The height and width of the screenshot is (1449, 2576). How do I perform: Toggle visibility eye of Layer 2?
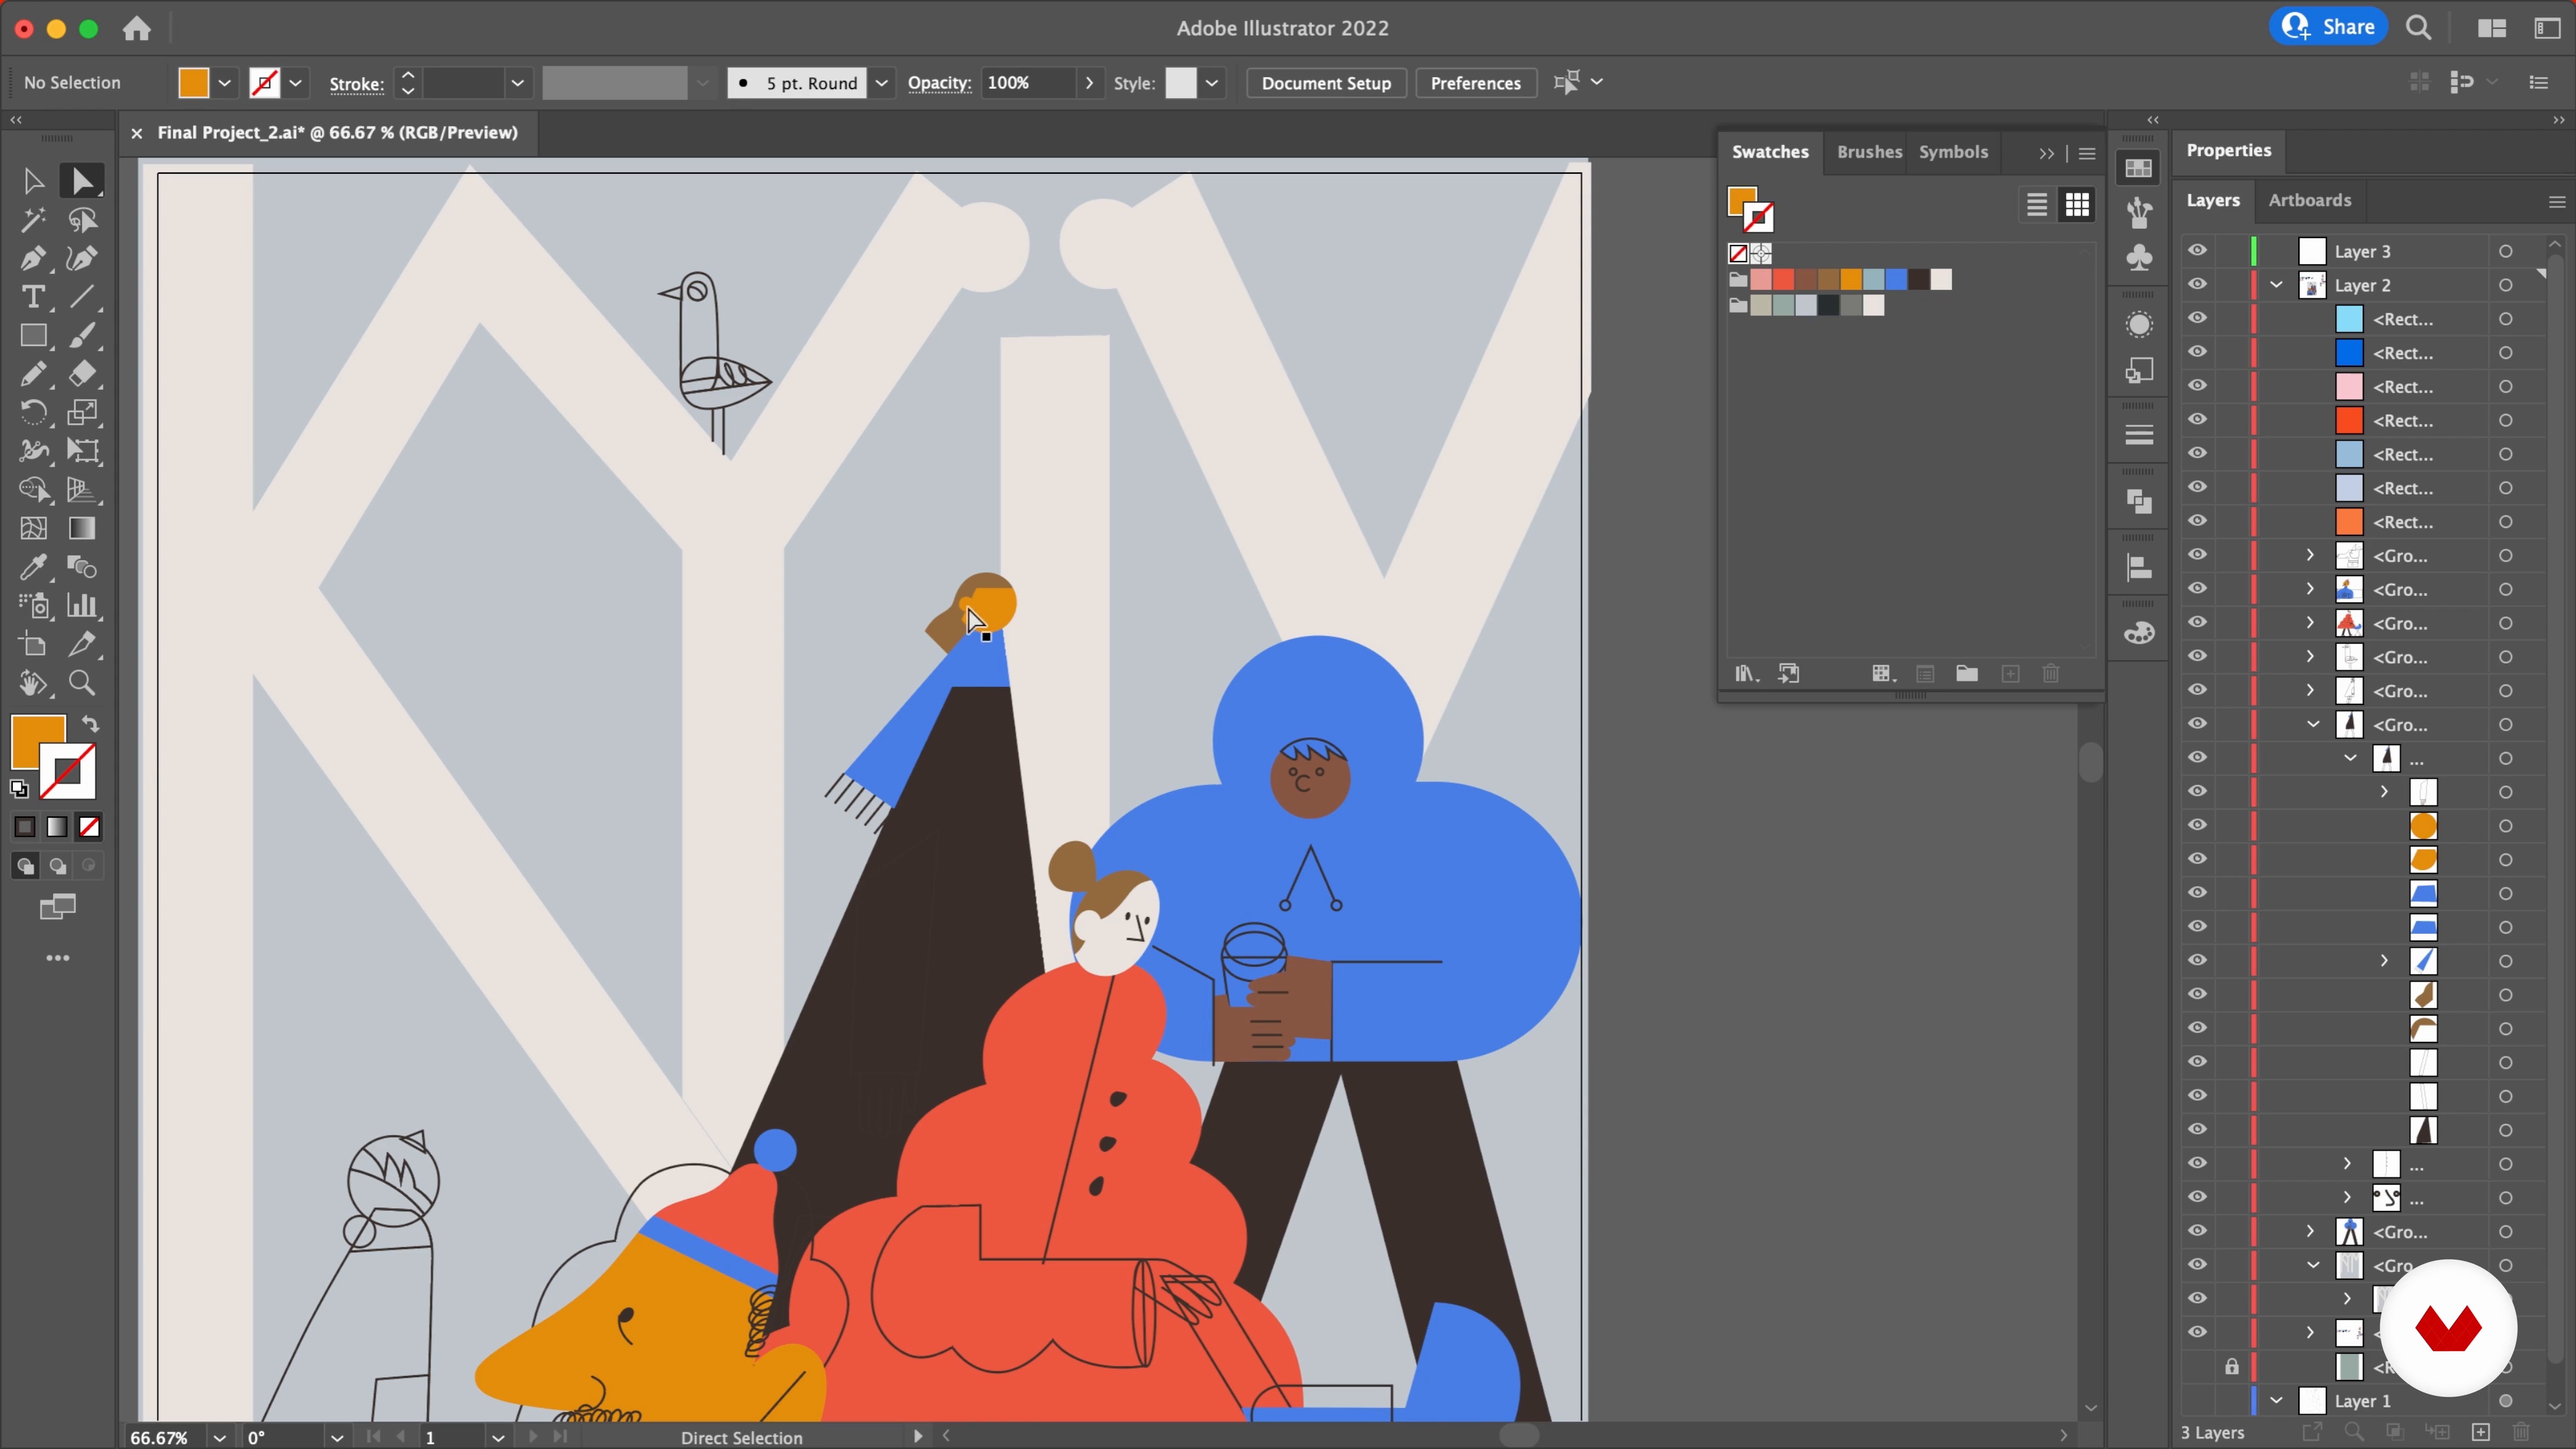pyautogui.click(x=2197, y=285)
